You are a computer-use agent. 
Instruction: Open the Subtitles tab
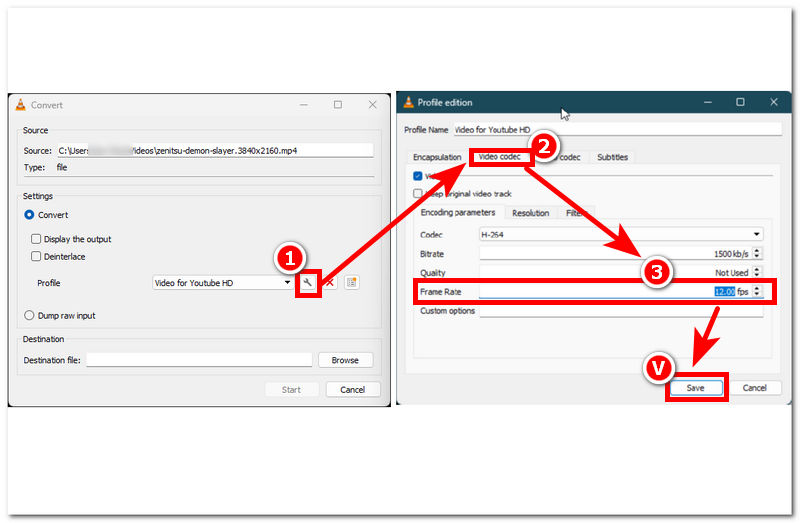pos(613,157)
